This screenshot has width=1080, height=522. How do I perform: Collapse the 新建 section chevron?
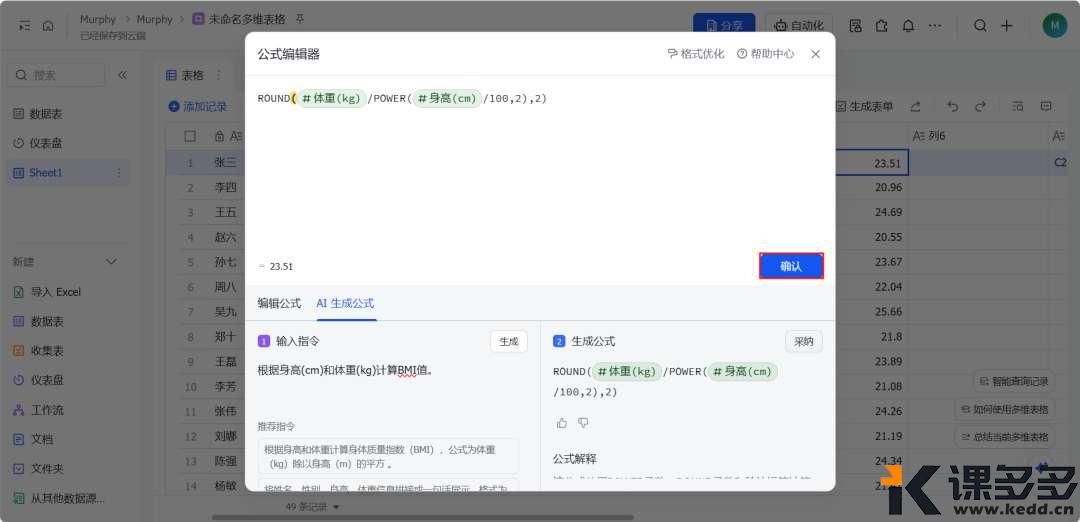111,262
